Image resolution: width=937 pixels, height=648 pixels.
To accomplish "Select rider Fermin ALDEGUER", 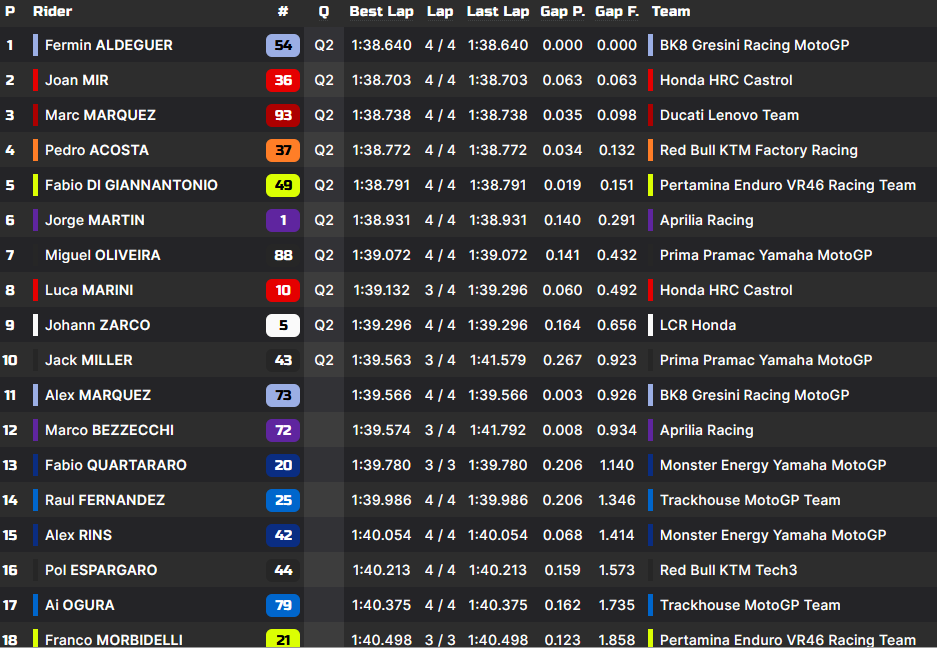I will coord(109,45).
